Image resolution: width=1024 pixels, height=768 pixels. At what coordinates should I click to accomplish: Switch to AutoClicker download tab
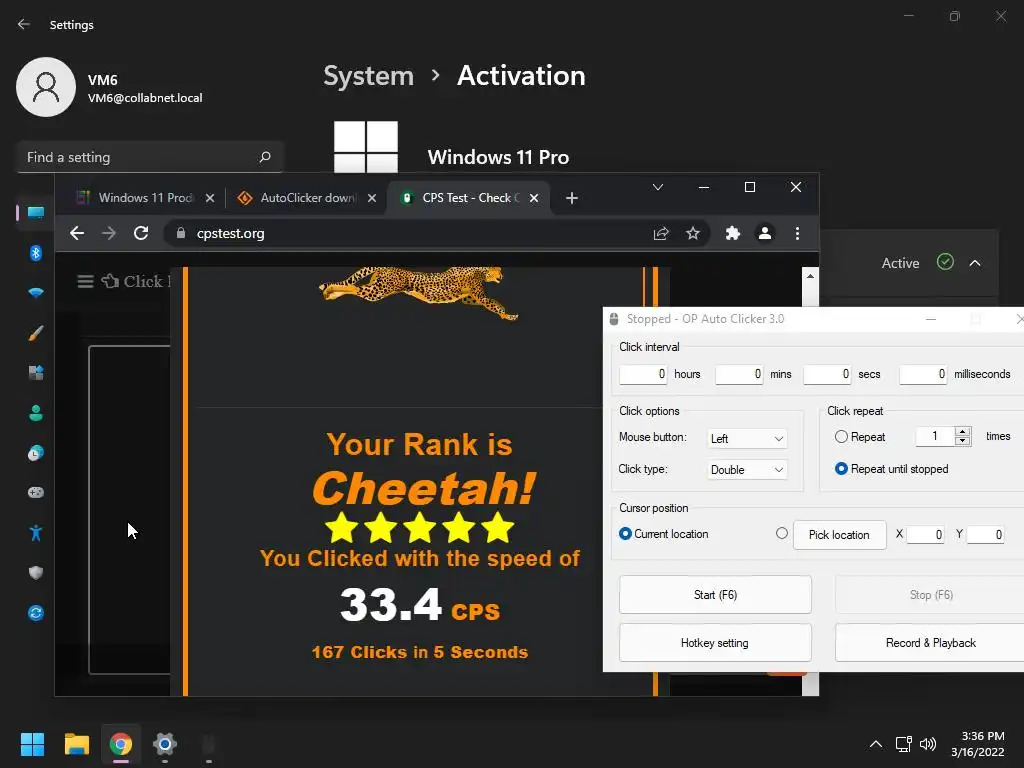tap(308, 198)
